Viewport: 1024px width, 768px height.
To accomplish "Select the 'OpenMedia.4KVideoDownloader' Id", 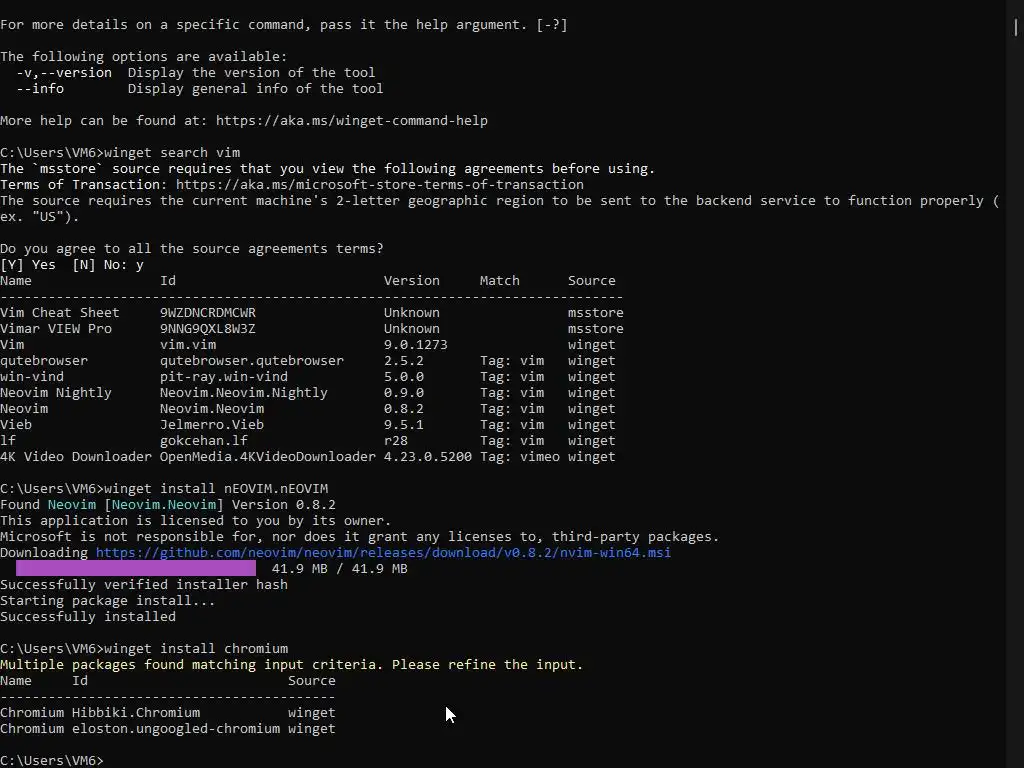I will tap(268, 456).
